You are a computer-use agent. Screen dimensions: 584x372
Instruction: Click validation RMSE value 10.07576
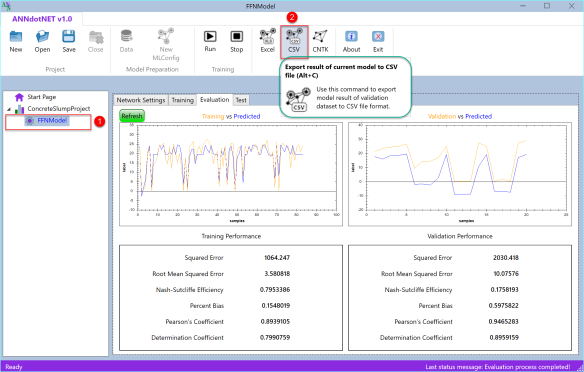click(x=506, y=274)
